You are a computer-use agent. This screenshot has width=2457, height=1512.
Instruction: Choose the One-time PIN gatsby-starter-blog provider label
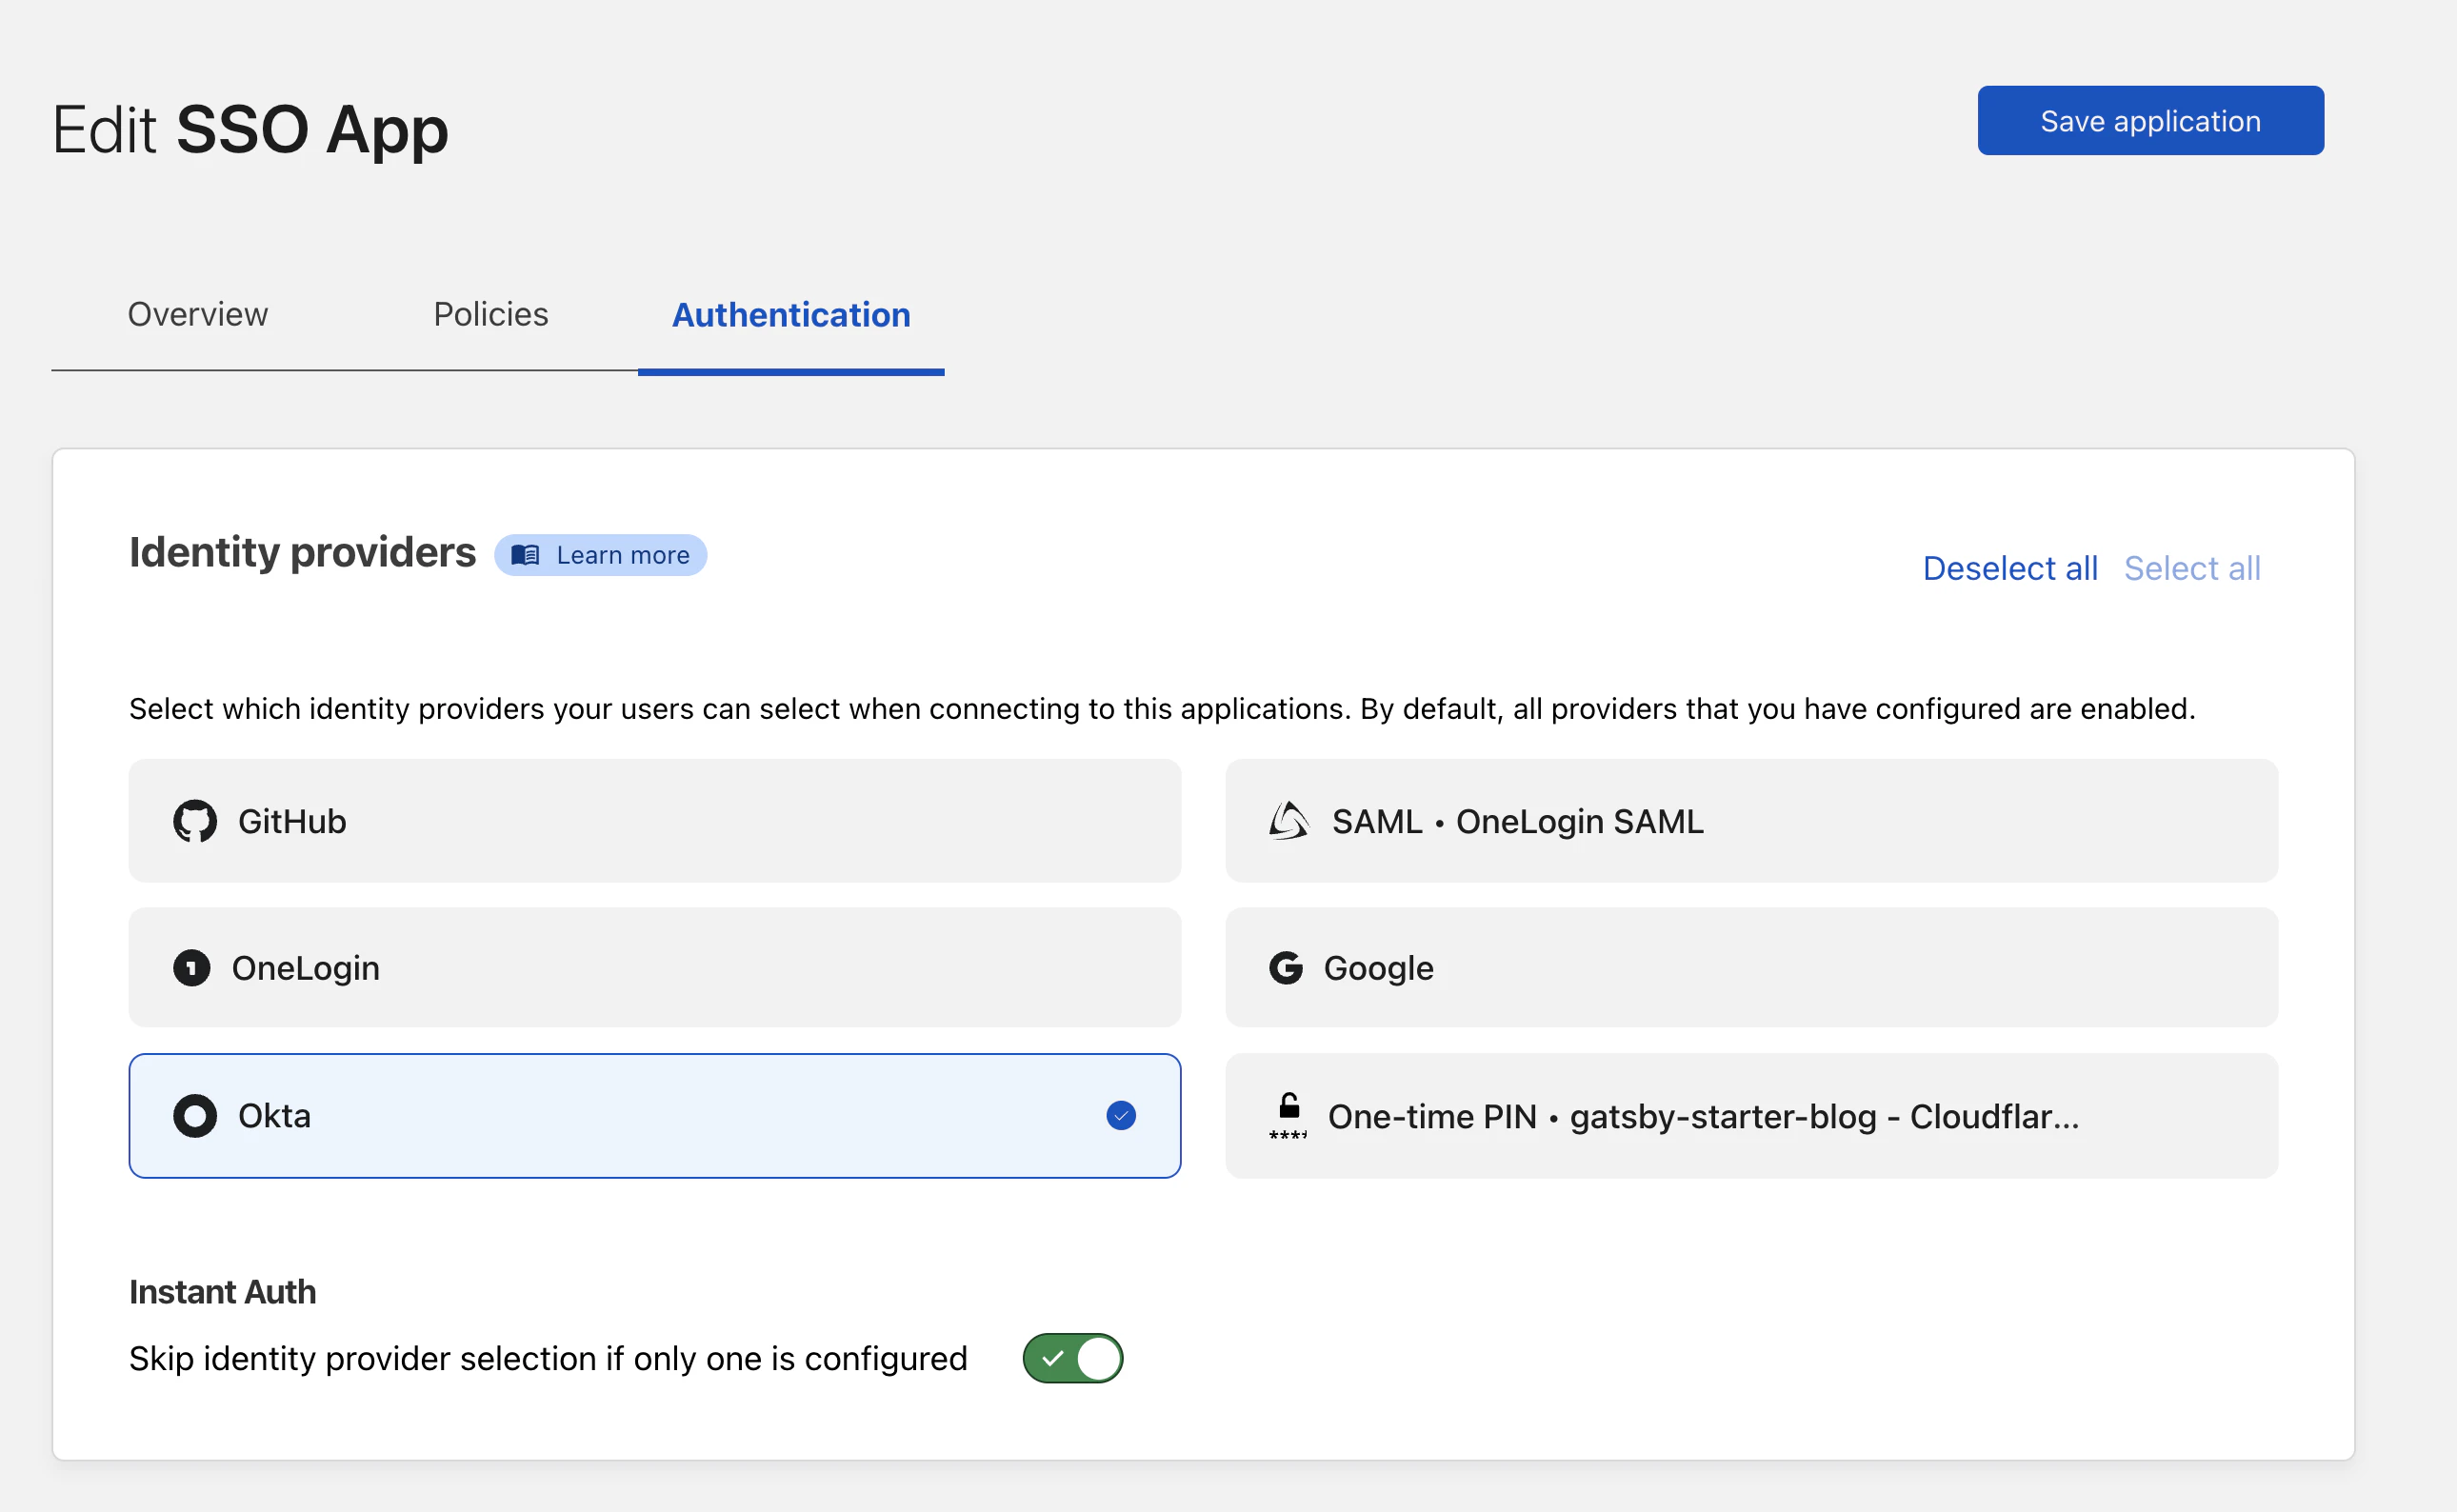(x=1703, y=1116)
